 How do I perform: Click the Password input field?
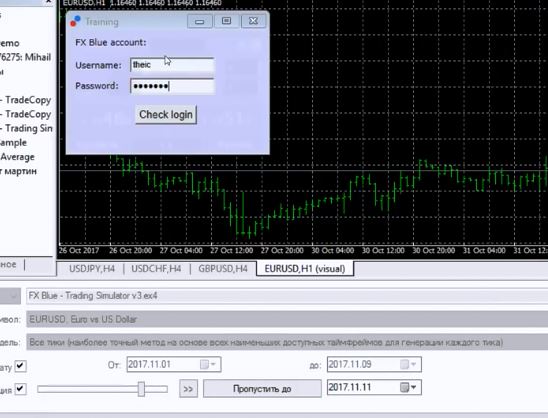click(x=172, y=86)
